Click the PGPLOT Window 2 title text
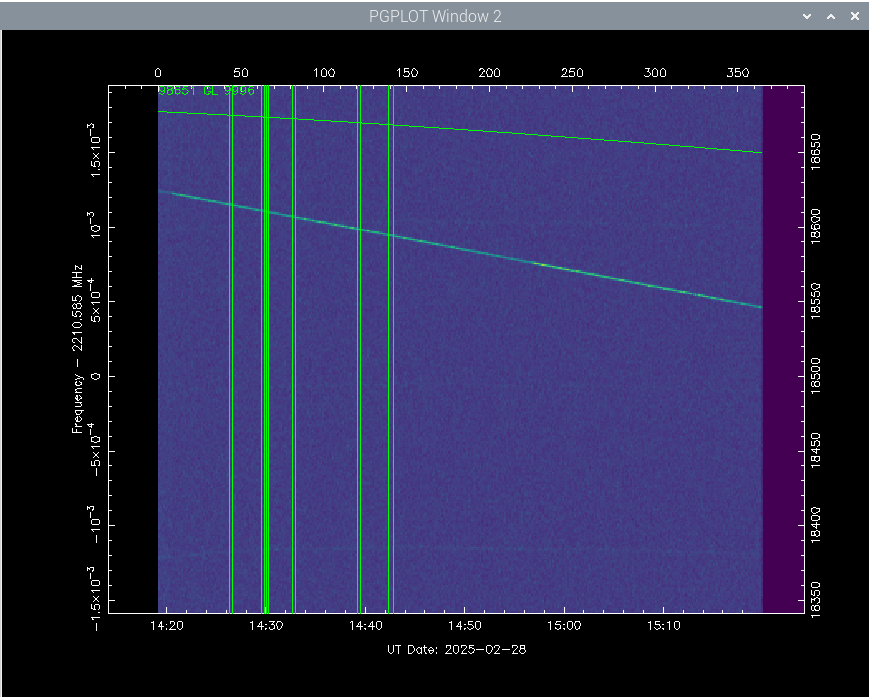This screenshot has height=699, width=869. pos(435,17)
